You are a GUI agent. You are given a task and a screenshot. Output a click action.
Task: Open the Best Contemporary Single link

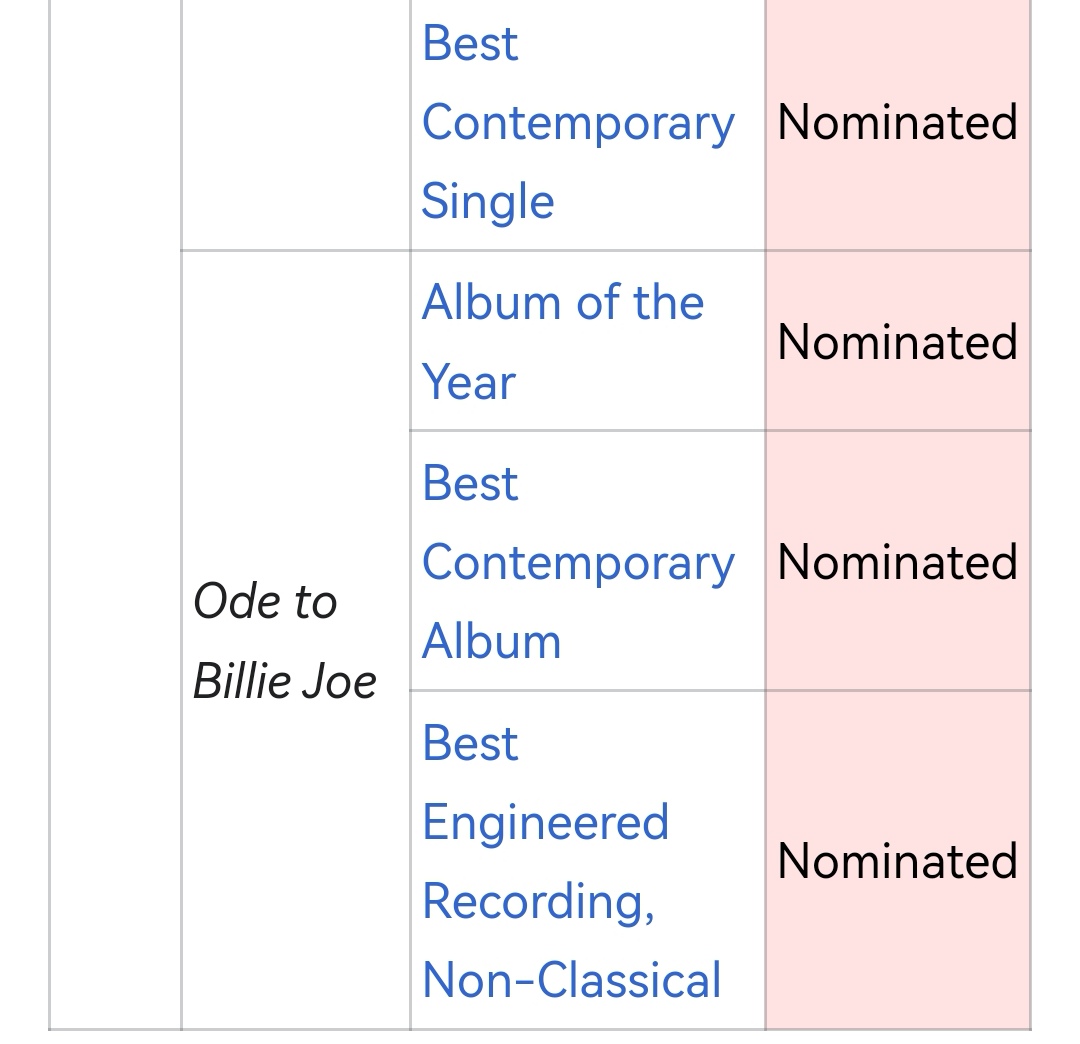coord(578,123)
